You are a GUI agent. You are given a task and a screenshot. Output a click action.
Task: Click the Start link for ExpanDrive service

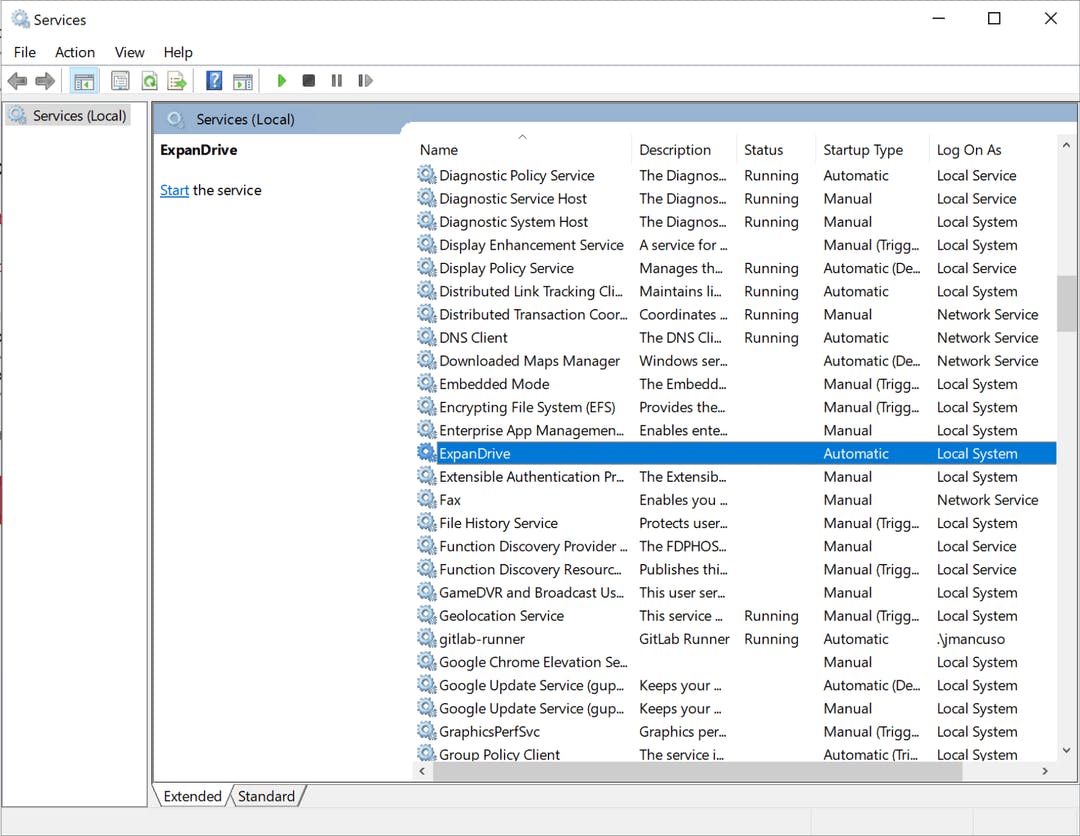pyautogui.click(x=174, y=190)
